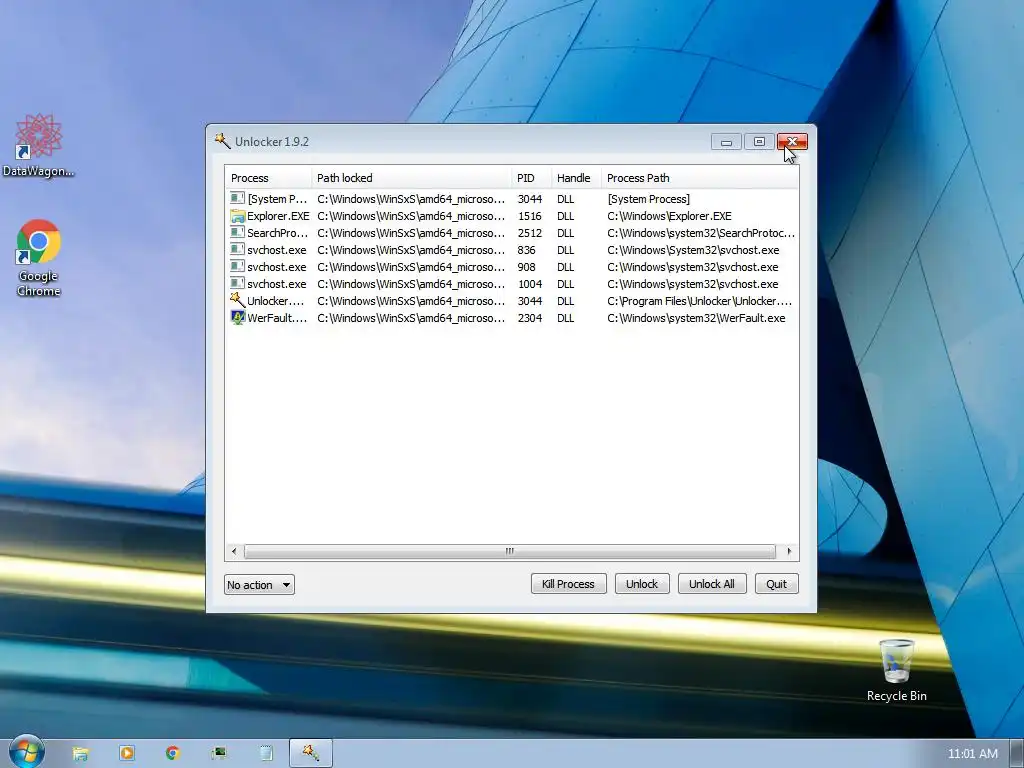Select the SearchPro... process icon

coord(238,232)
